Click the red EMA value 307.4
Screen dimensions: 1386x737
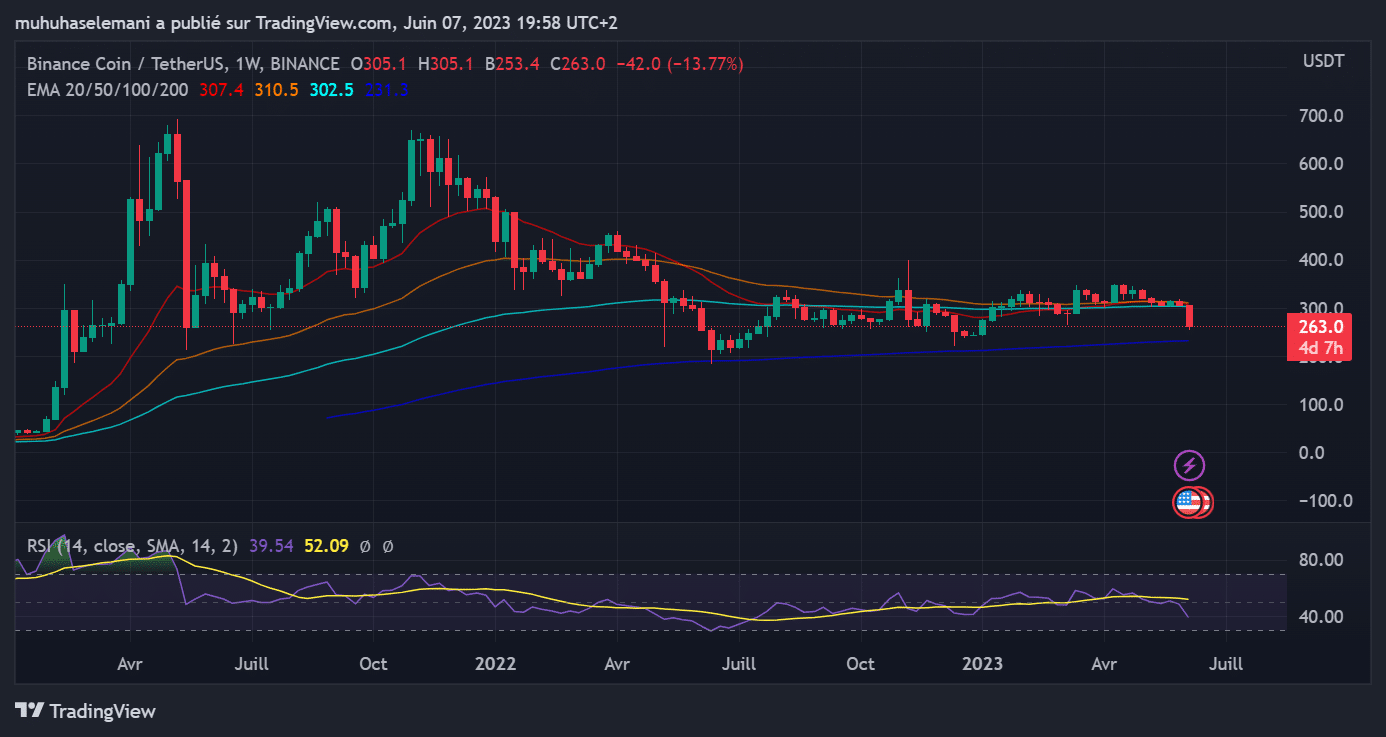[222, 90]
